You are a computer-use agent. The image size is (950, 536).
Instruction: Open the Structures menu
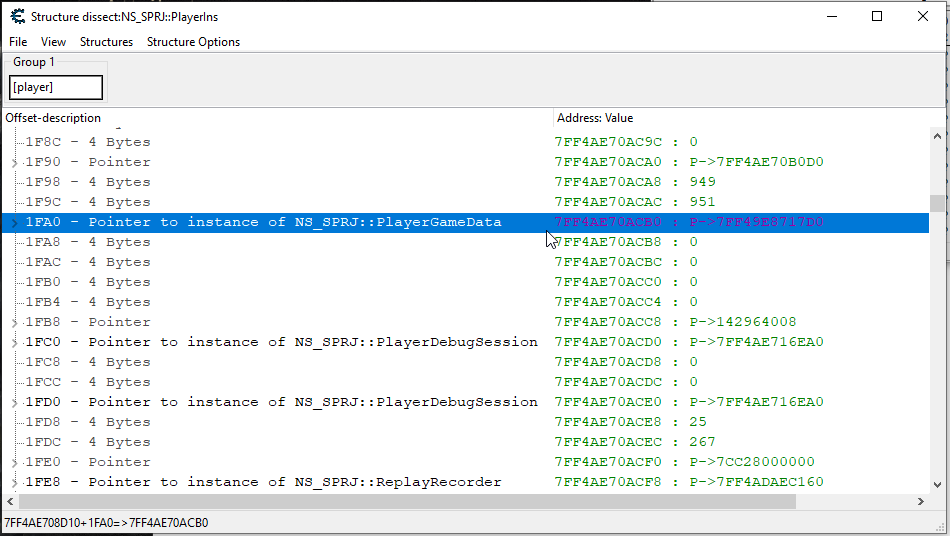(106, 42)
